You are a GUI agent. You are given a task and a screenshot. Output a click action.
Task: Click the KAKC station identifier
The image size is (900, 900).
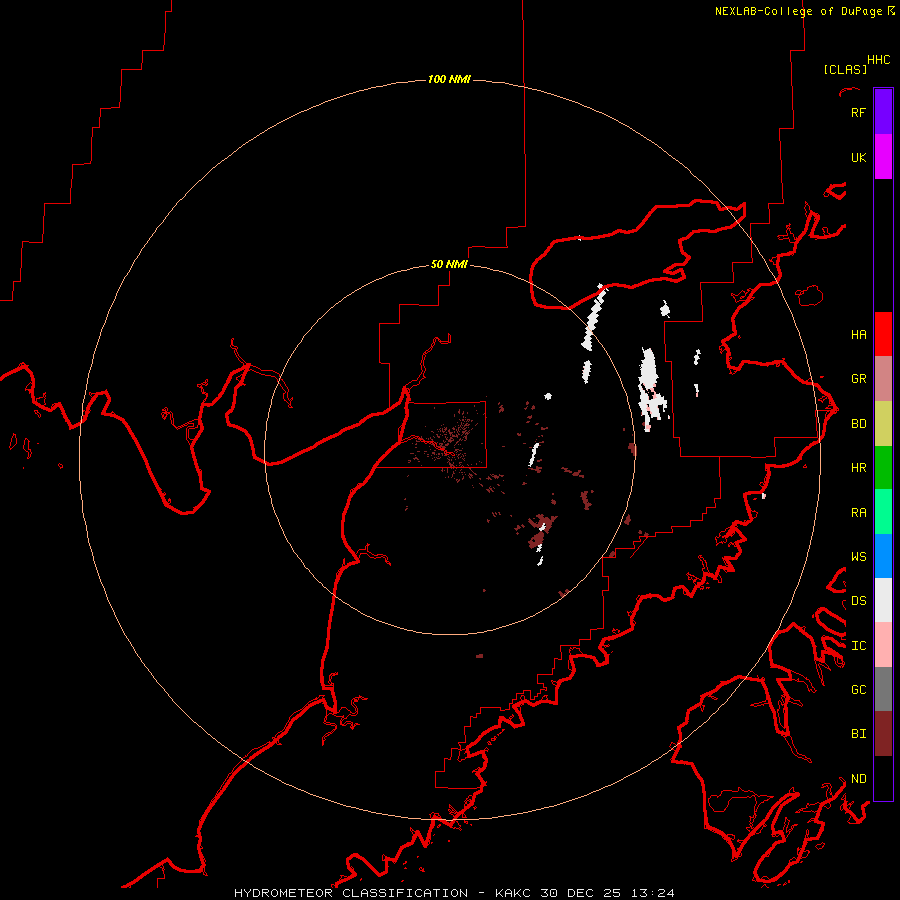pos(513,893)
